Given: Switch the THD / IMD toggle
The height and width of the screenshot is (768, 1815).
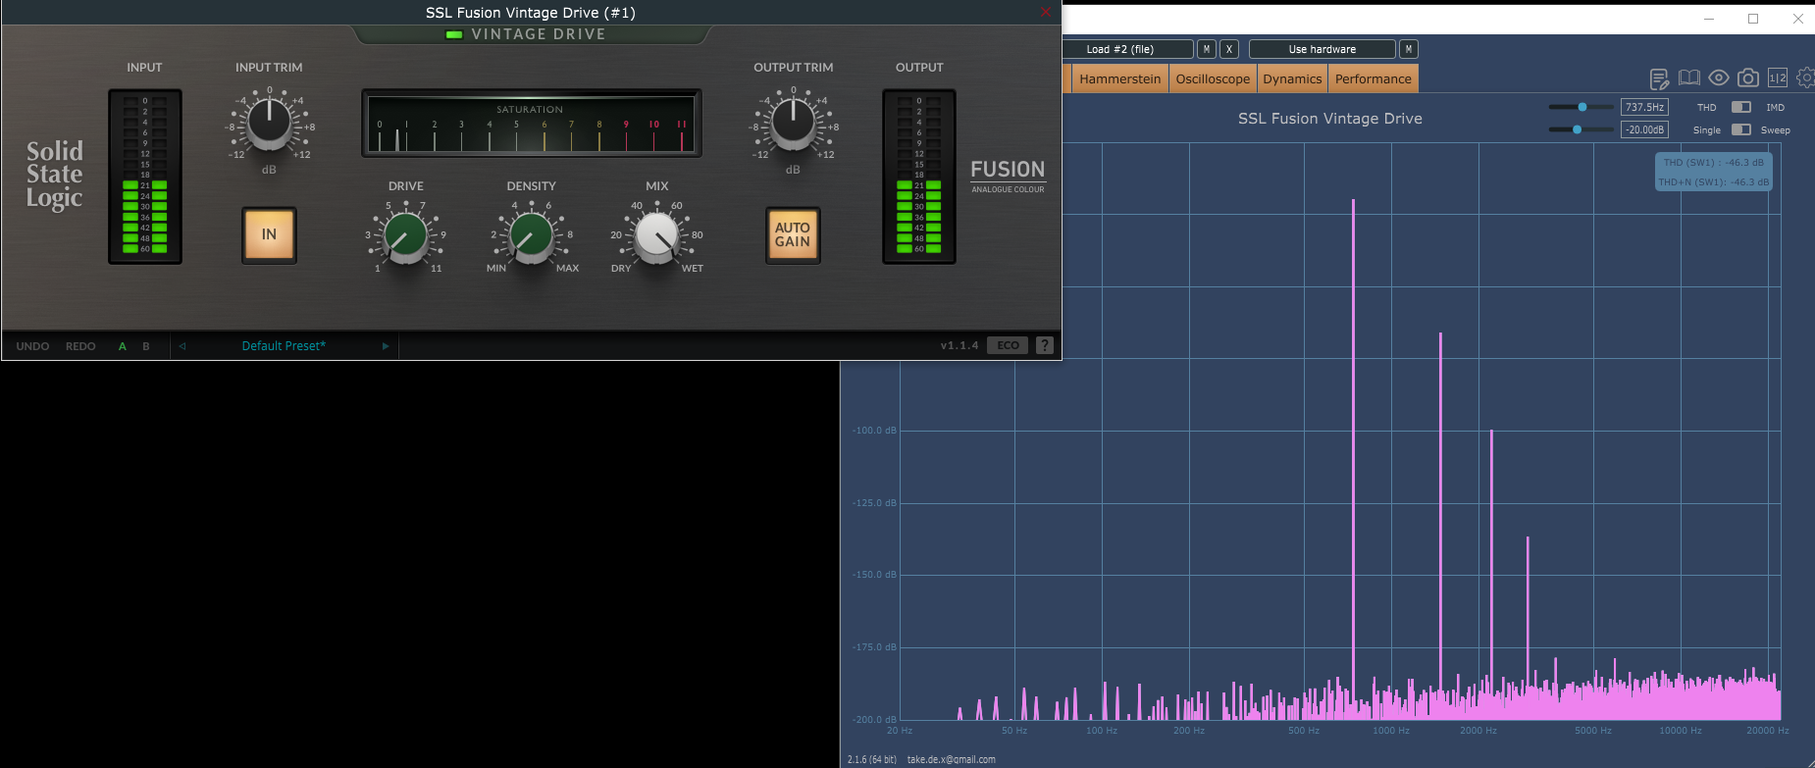Looking at the screenshot, I should coord(1741,107).
